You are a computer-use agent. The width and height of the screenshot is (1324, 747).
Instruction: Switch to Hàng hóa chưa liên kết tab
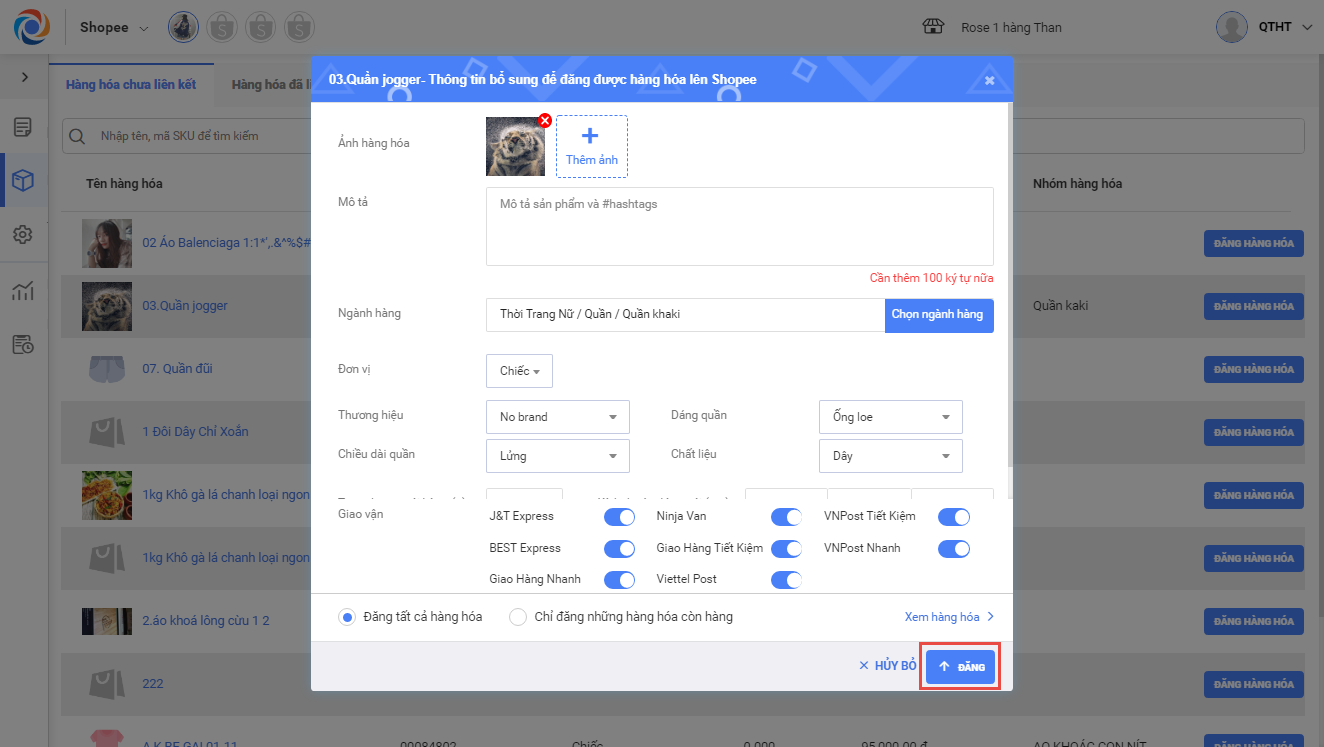(131, 85)
